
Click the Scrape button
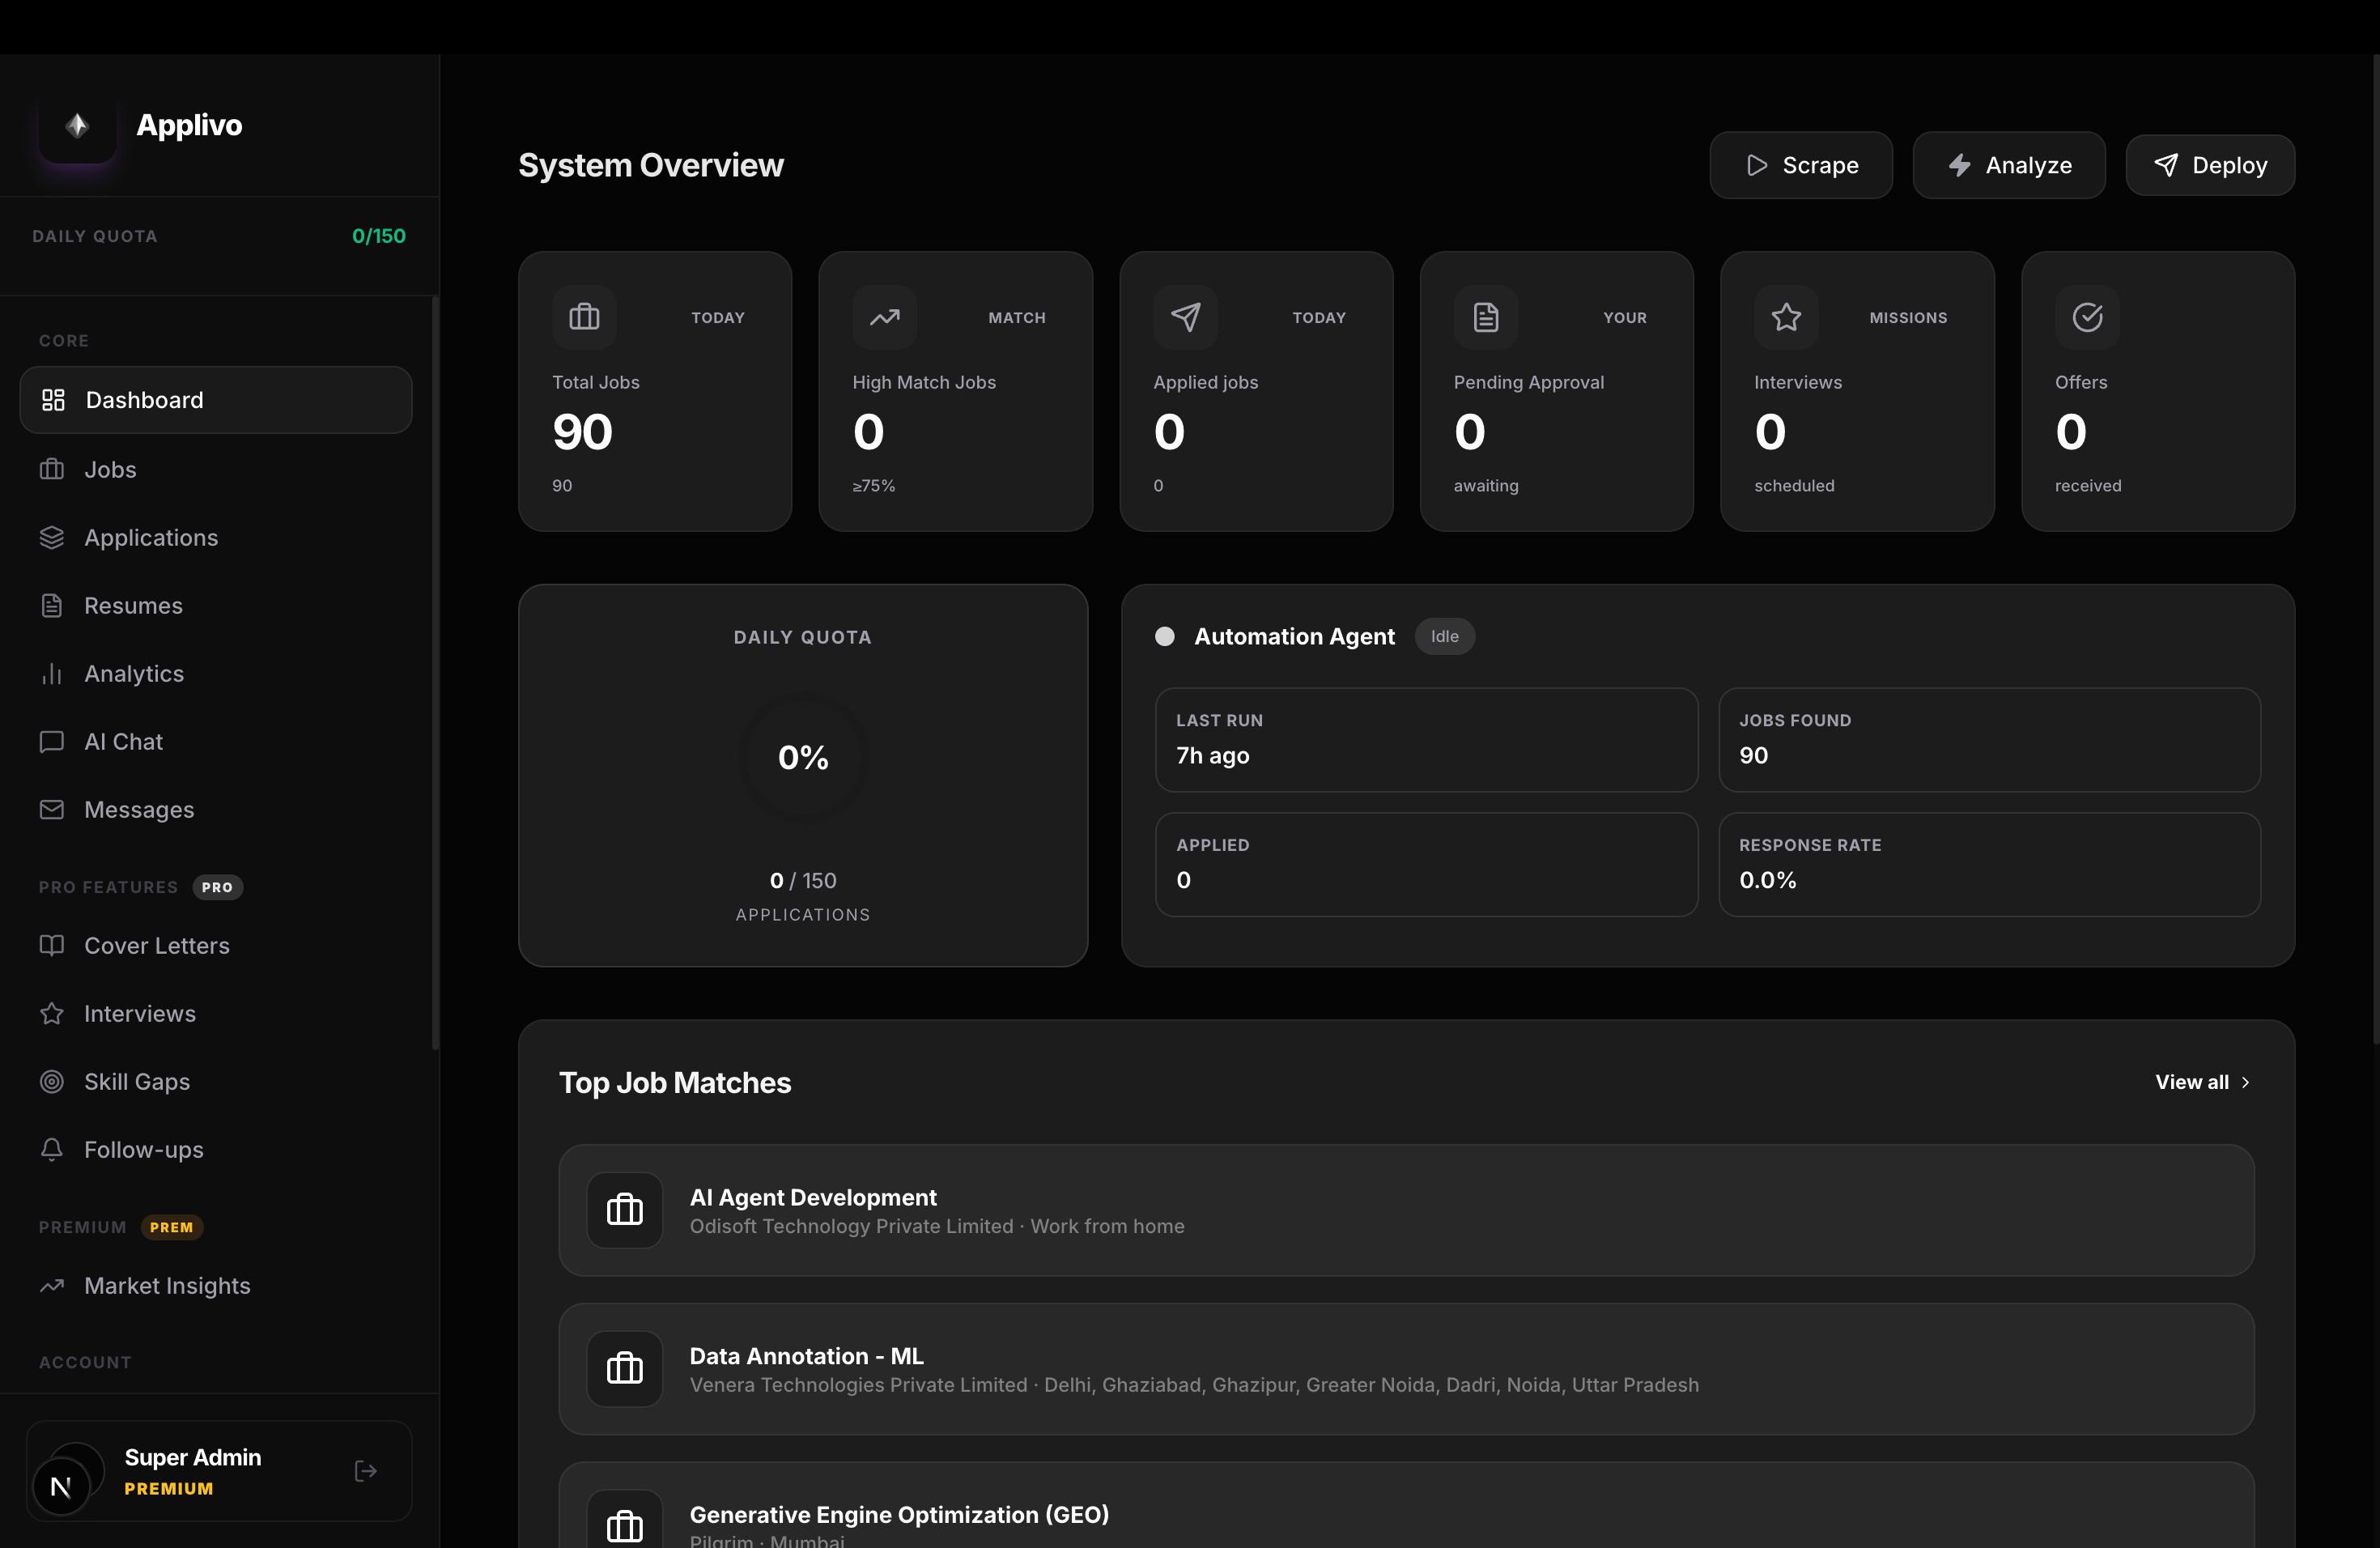click(1801, 165)
